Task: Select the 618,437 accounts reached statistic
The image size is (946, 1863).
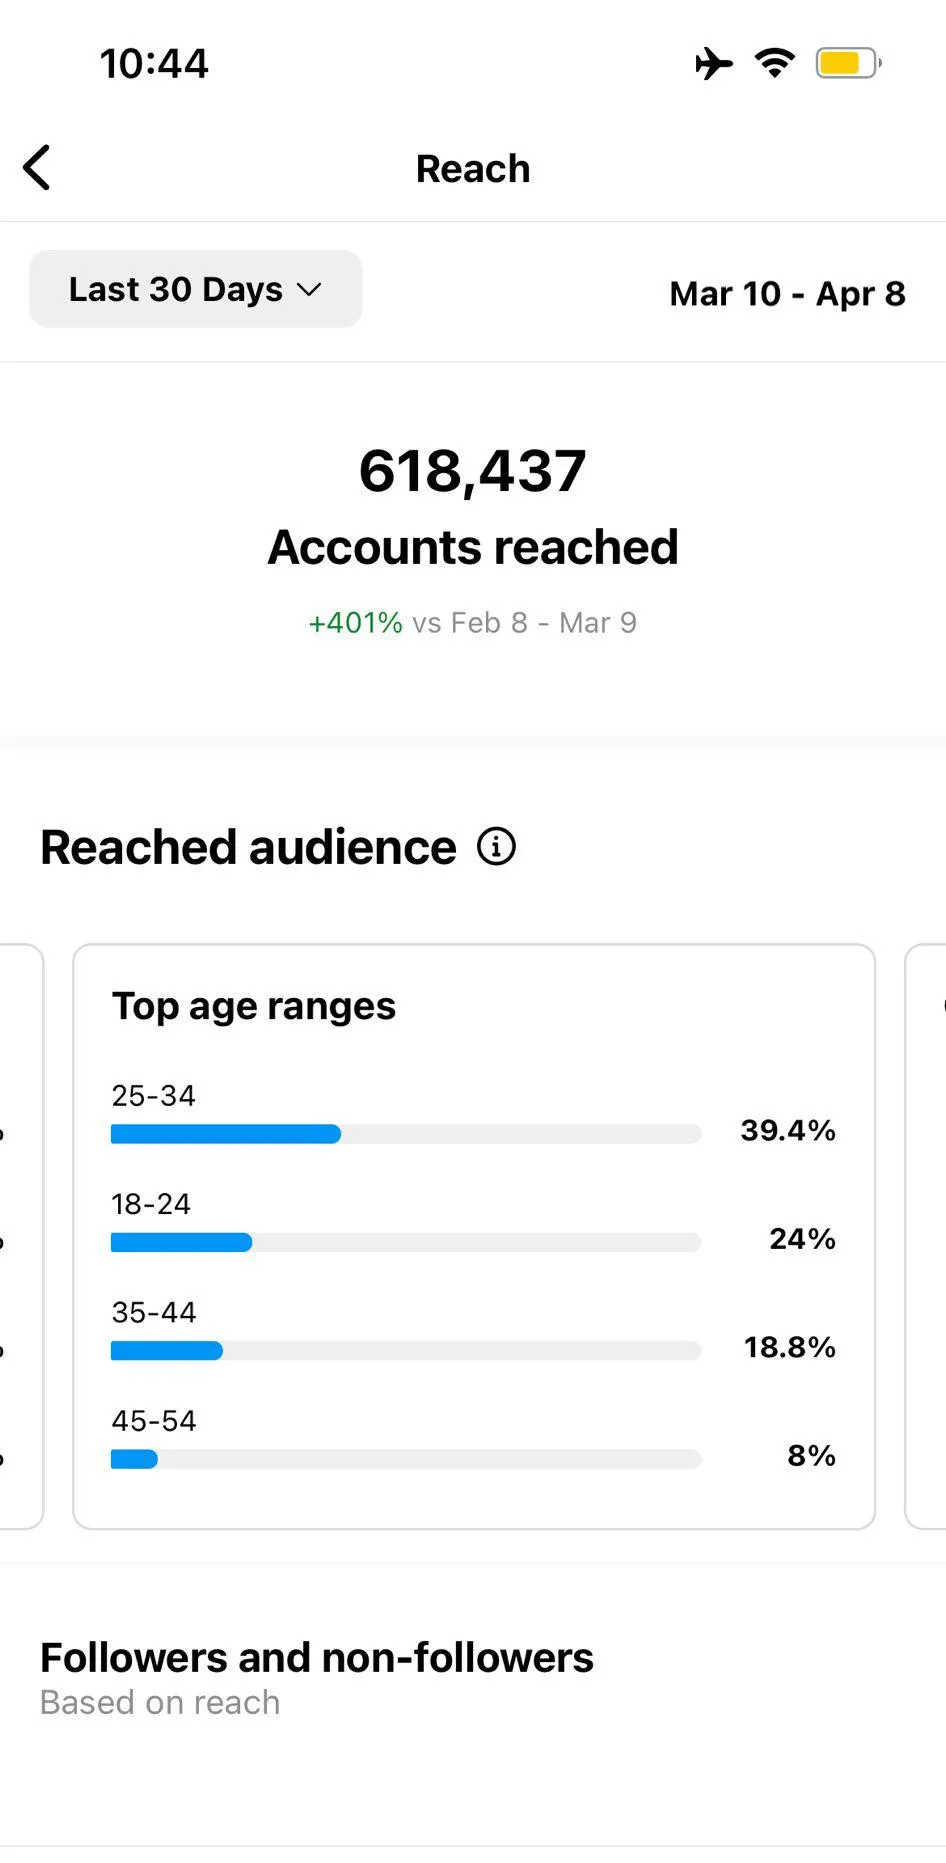Action: [x=472, y=470]
